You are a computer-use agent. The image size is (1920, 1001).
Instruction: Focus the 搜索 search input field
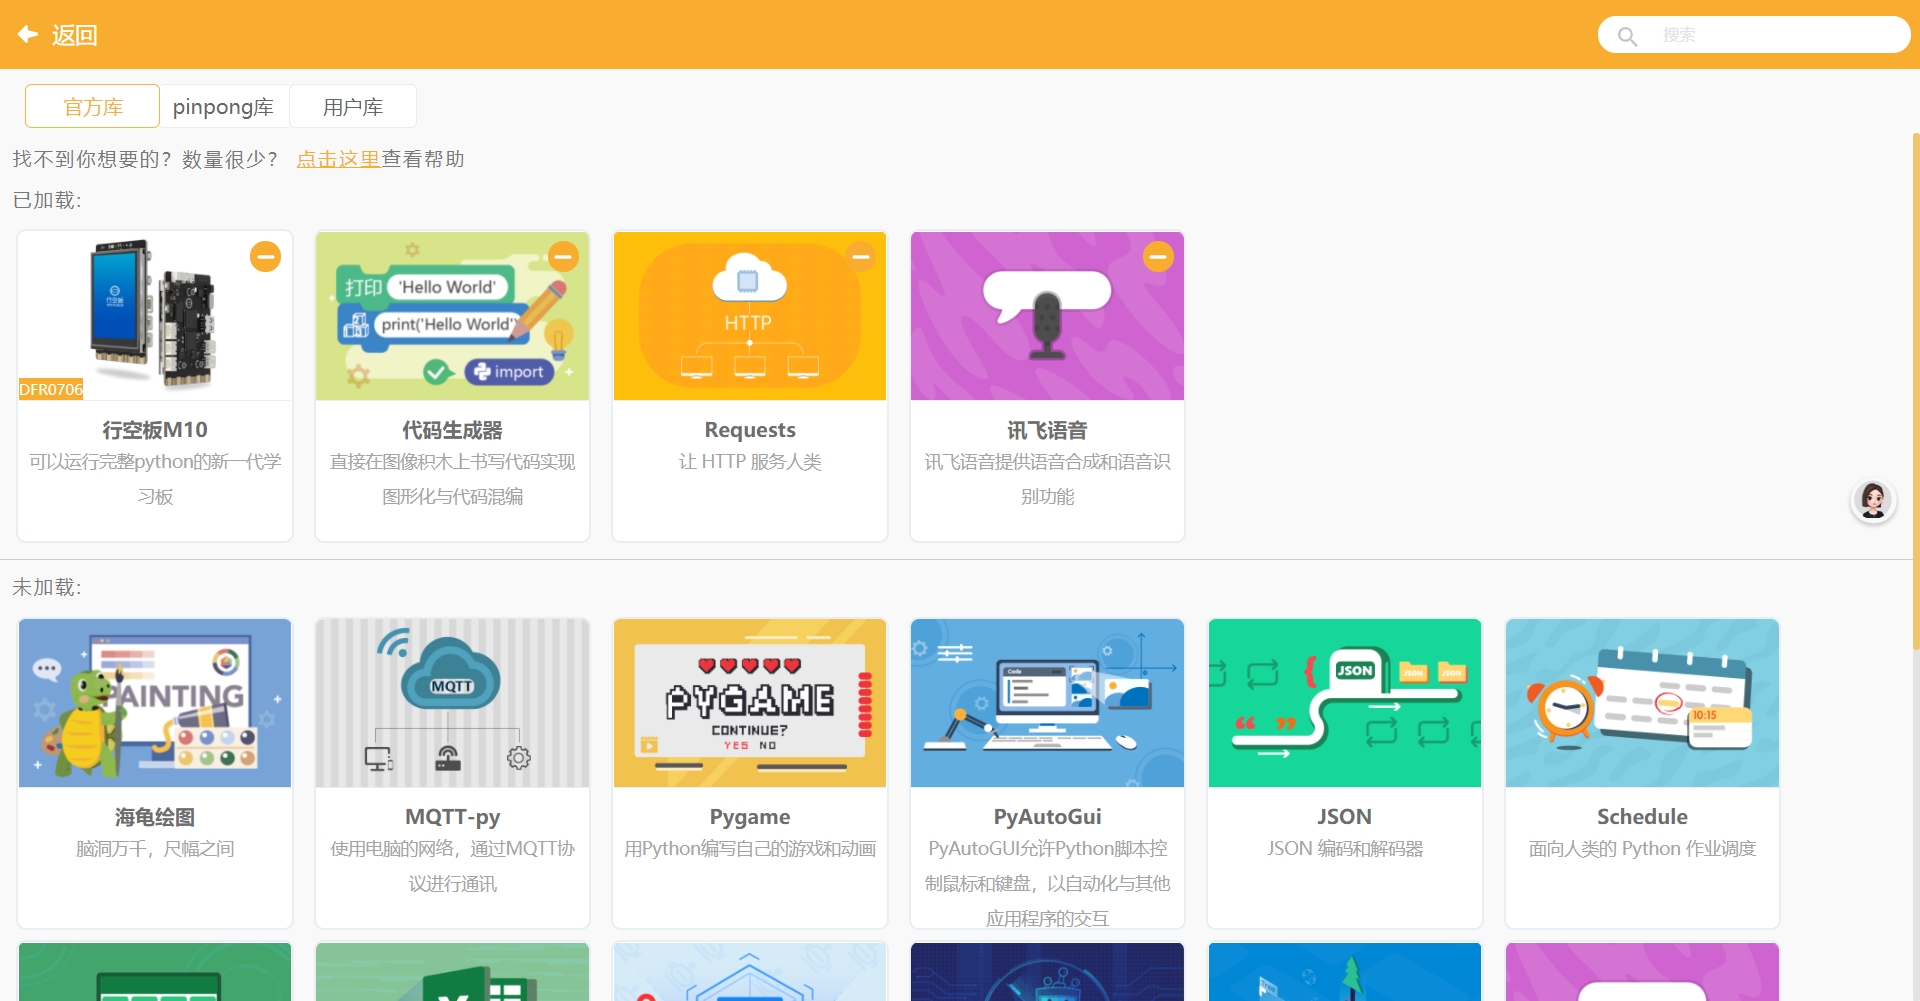click(x=1754, y=35)
